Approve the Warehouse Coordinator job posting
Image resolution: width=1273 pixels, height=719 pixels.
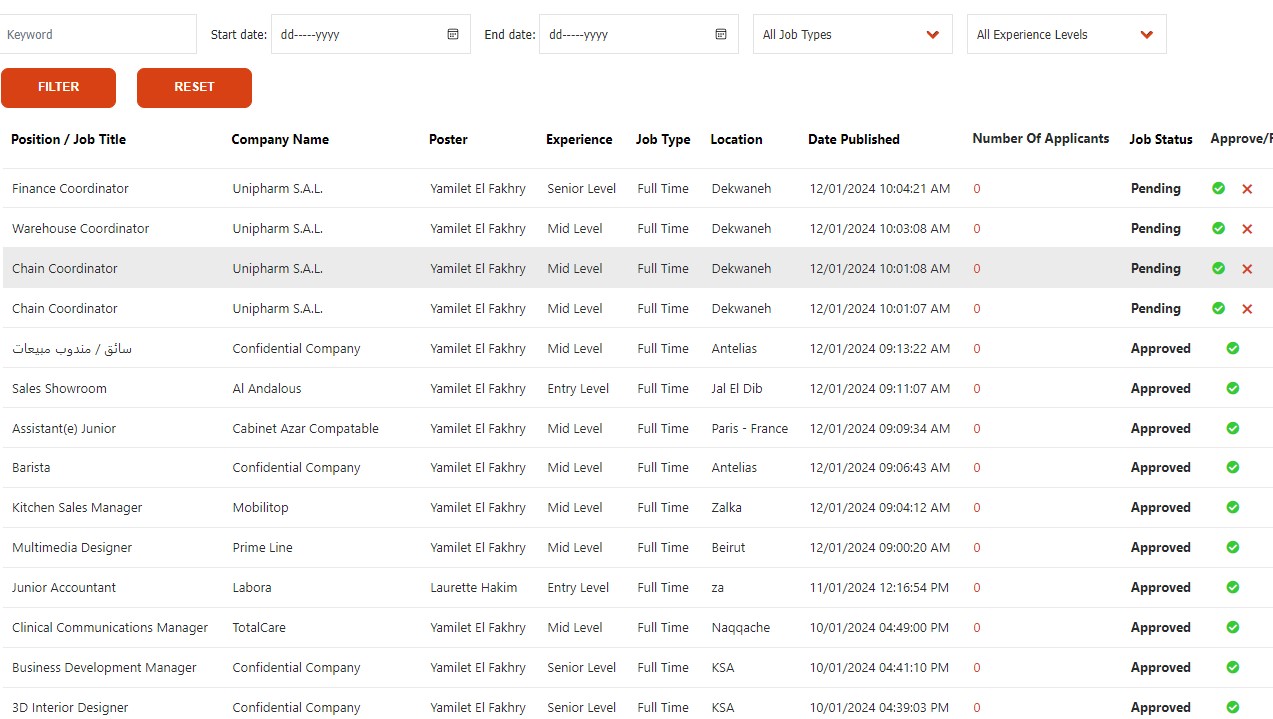pyautogui.click(x=1218, y=228)
